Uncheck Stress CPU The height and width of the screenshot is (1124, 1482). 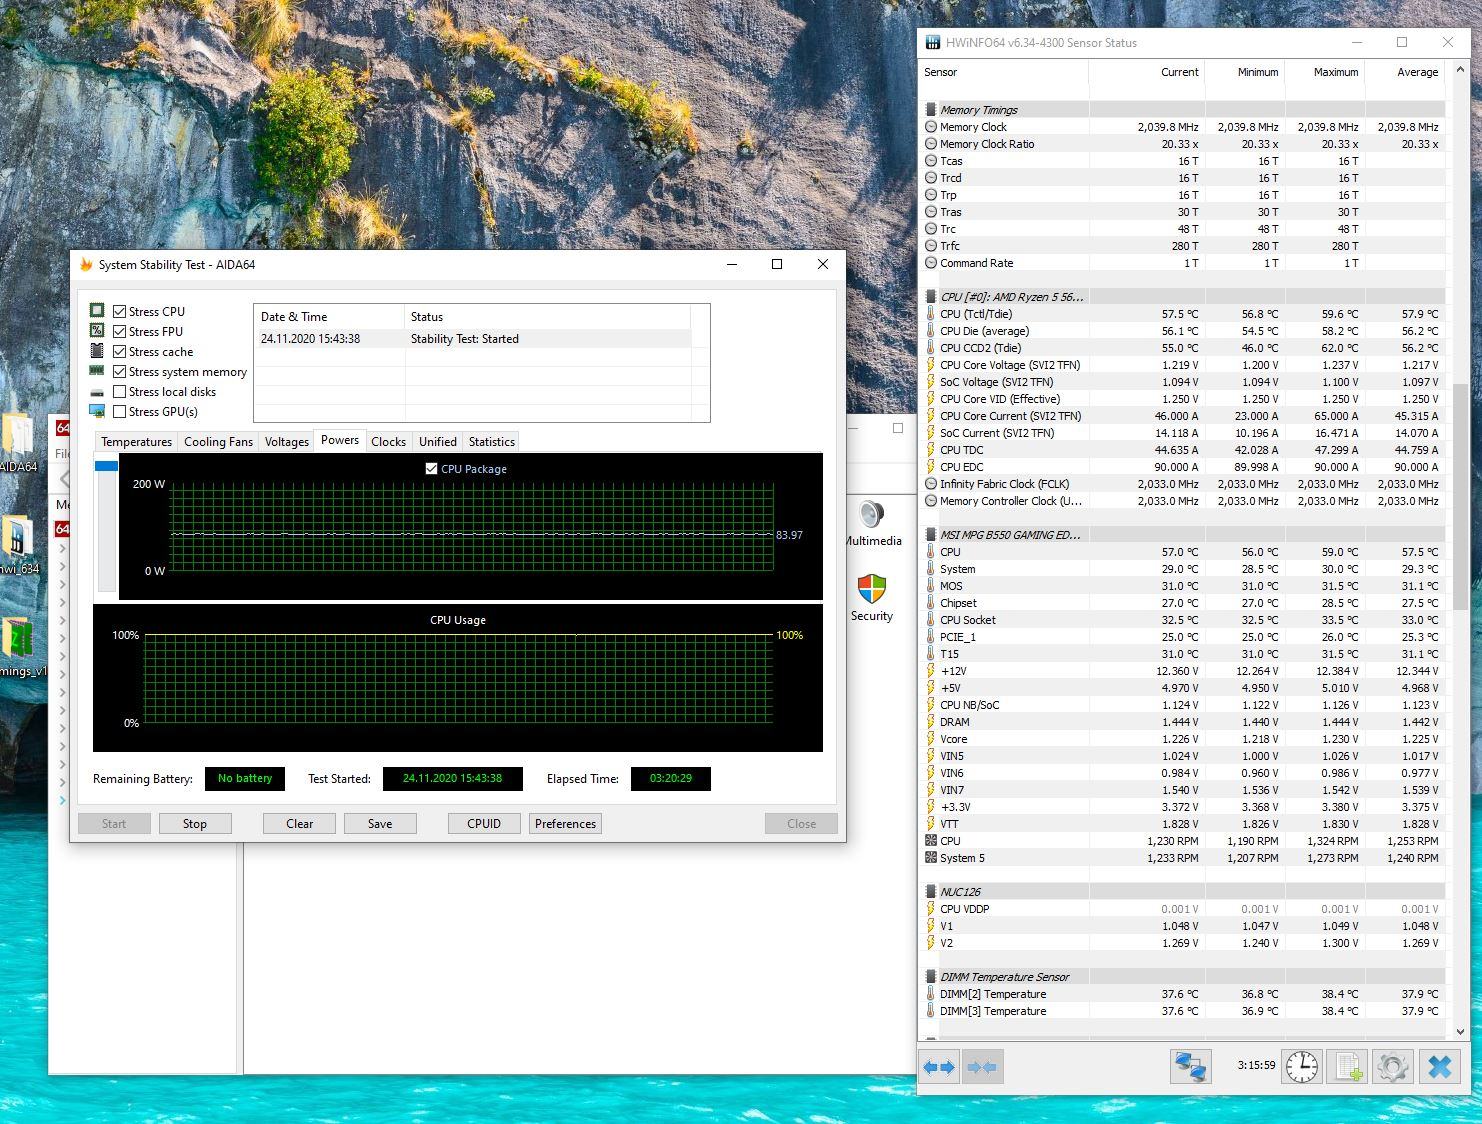pos(120,311)
